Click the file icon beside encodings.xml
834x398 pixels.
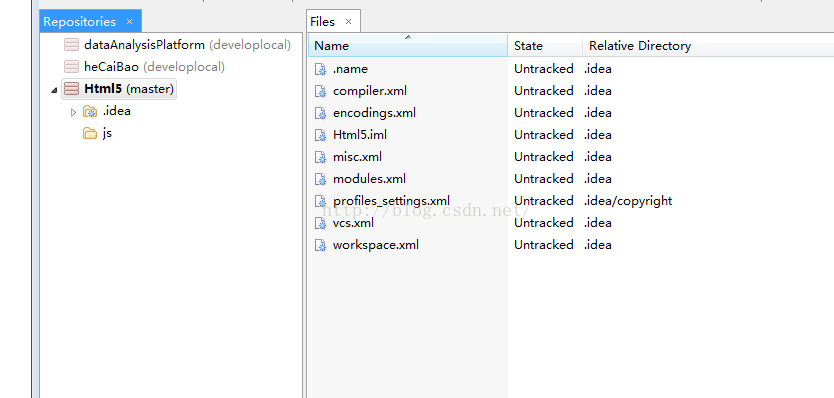point(320,113)
